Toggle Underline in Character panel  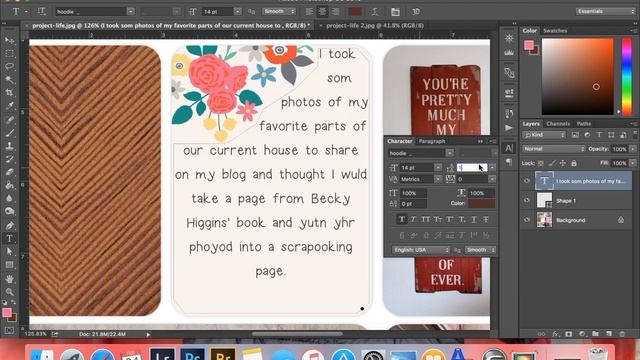tap(473, 220)
